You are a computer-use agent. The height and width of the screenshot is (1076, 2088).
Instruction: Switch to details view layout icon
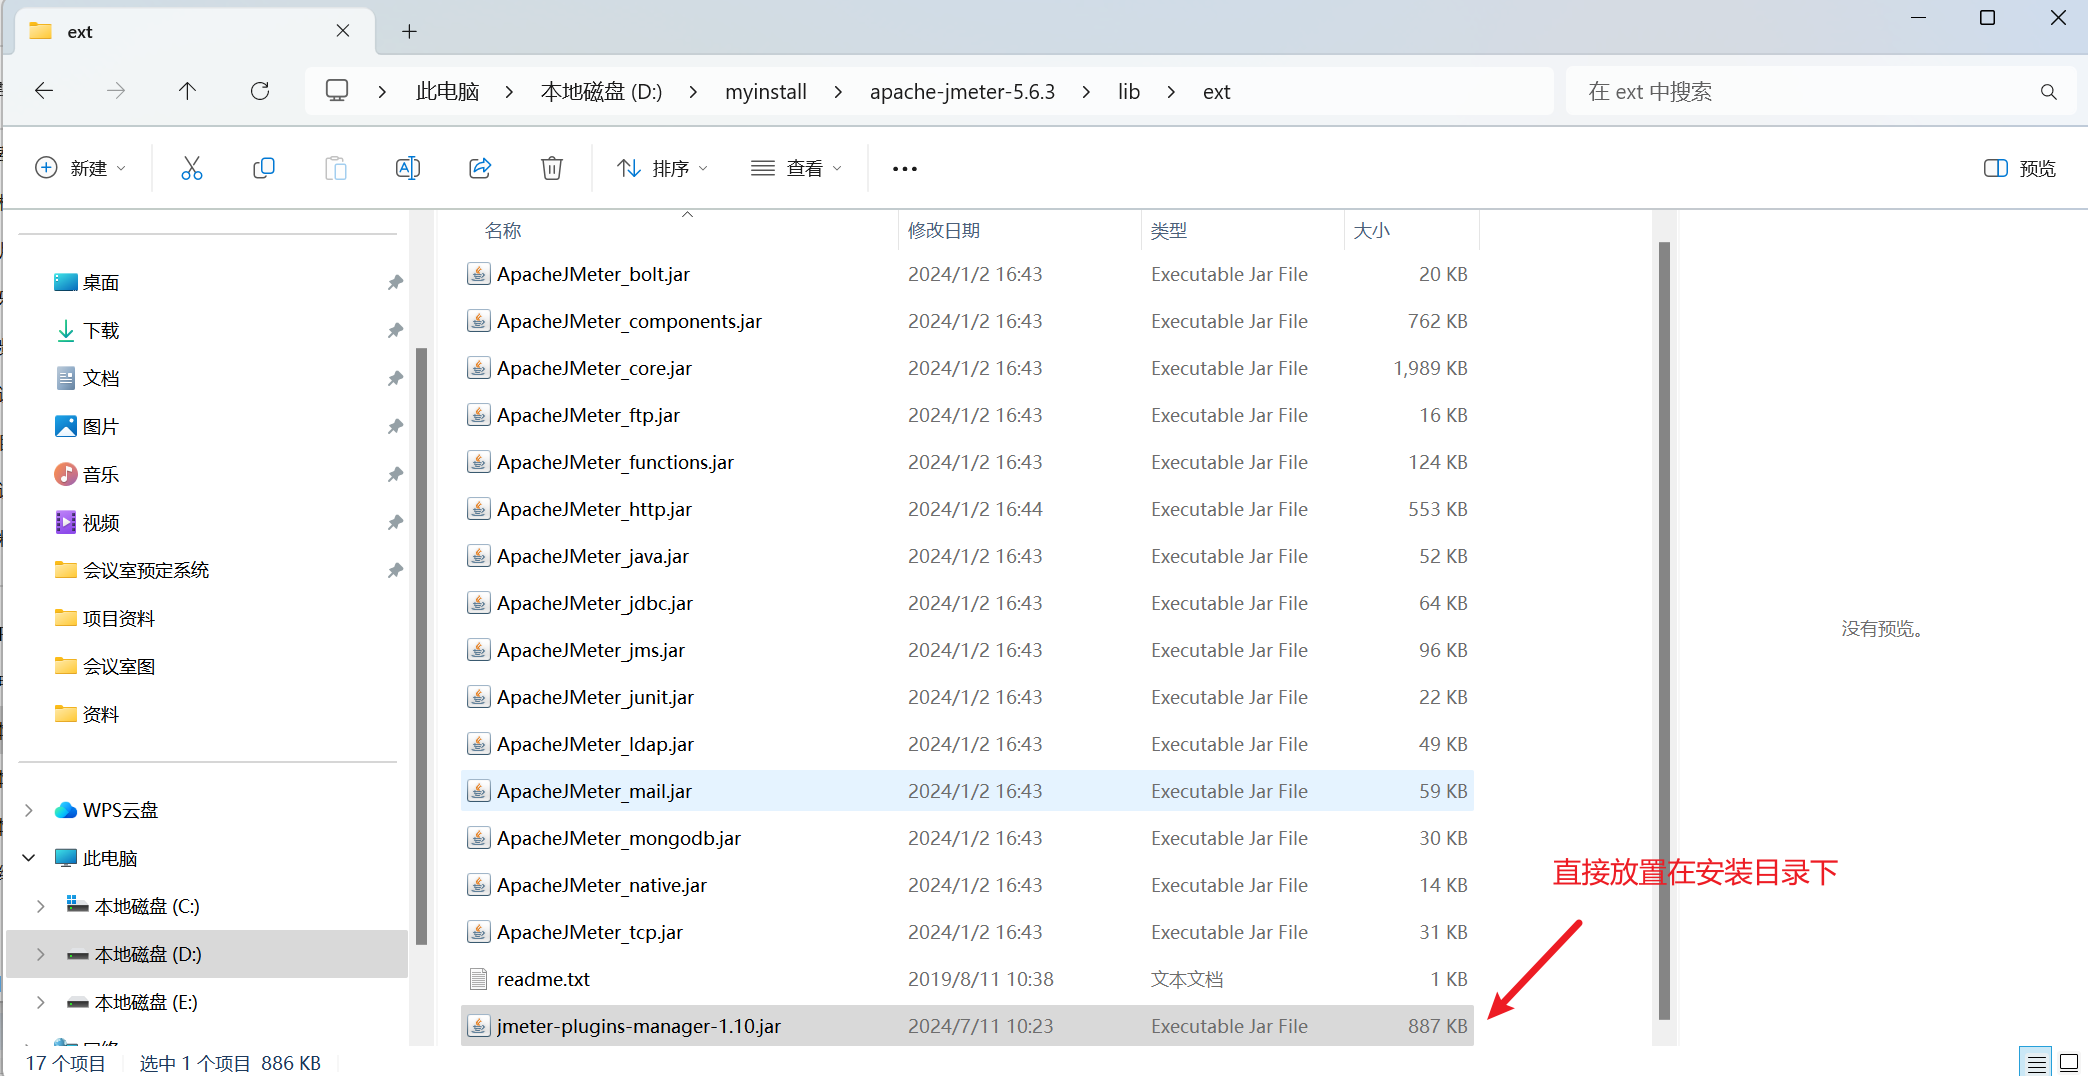pyautogui.click(x=2036, y=1062)
